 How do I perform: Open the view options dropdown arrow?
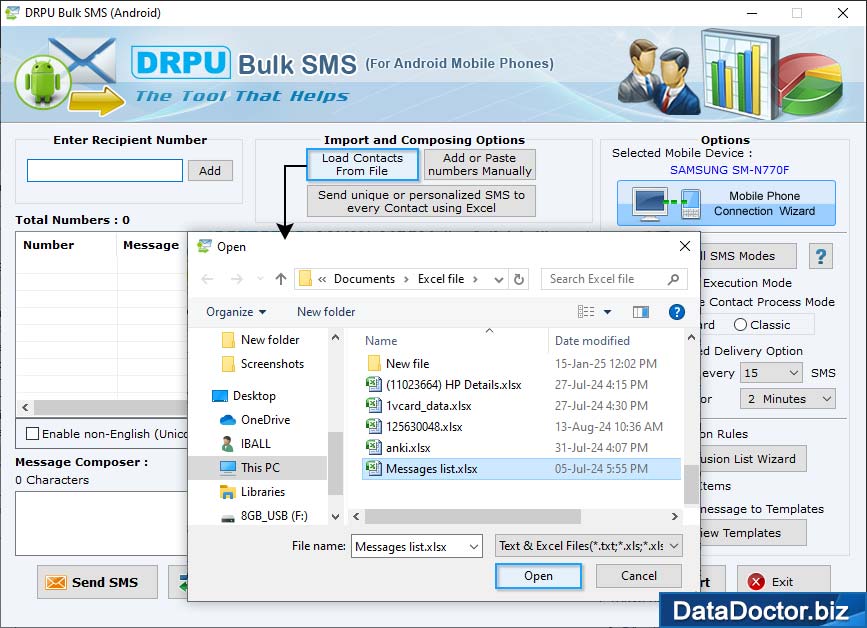[x=607, y=312]
